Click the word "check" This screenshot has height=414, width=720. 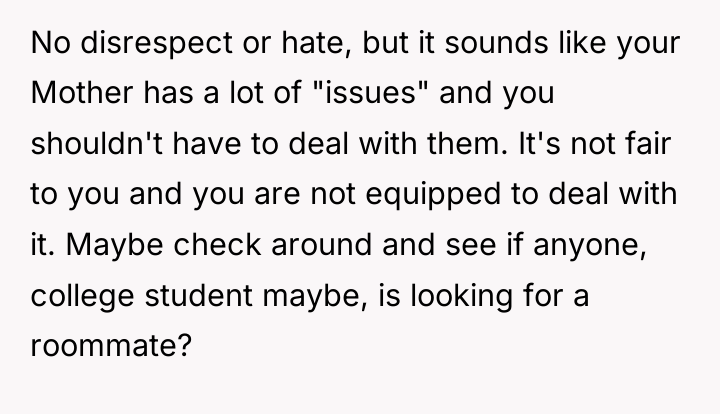(x=217, y=244)
